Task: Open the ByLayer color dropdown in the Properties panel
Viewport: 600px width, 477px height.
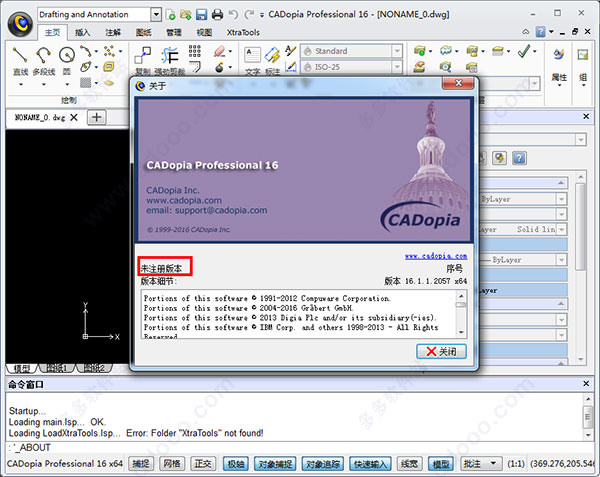Action: (x=561, y=199)
